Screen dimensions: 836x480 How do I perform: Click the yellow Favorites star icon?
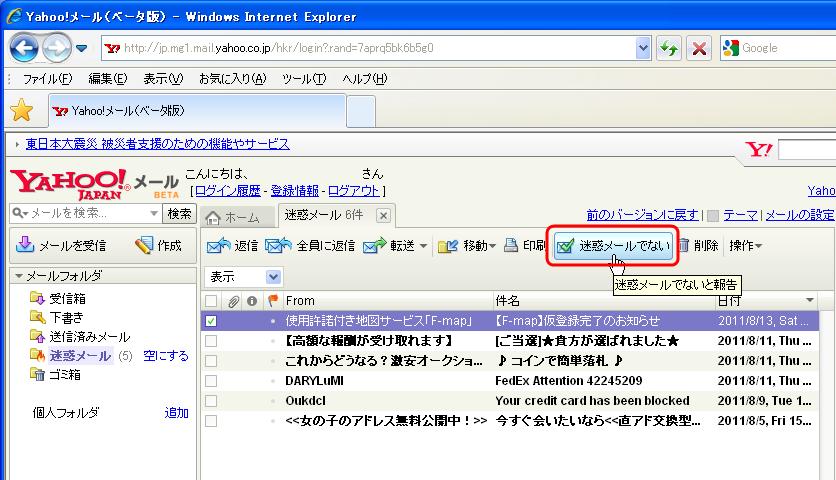(22, 110)
